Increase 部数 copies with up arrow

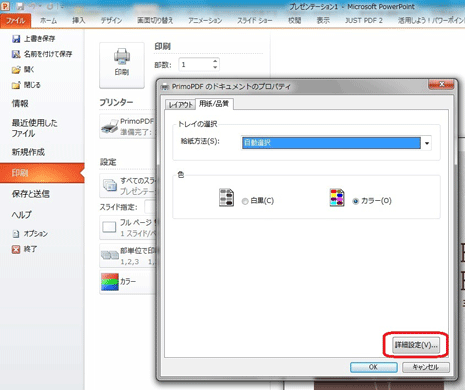pyautogui.click(x=215, y=61)
